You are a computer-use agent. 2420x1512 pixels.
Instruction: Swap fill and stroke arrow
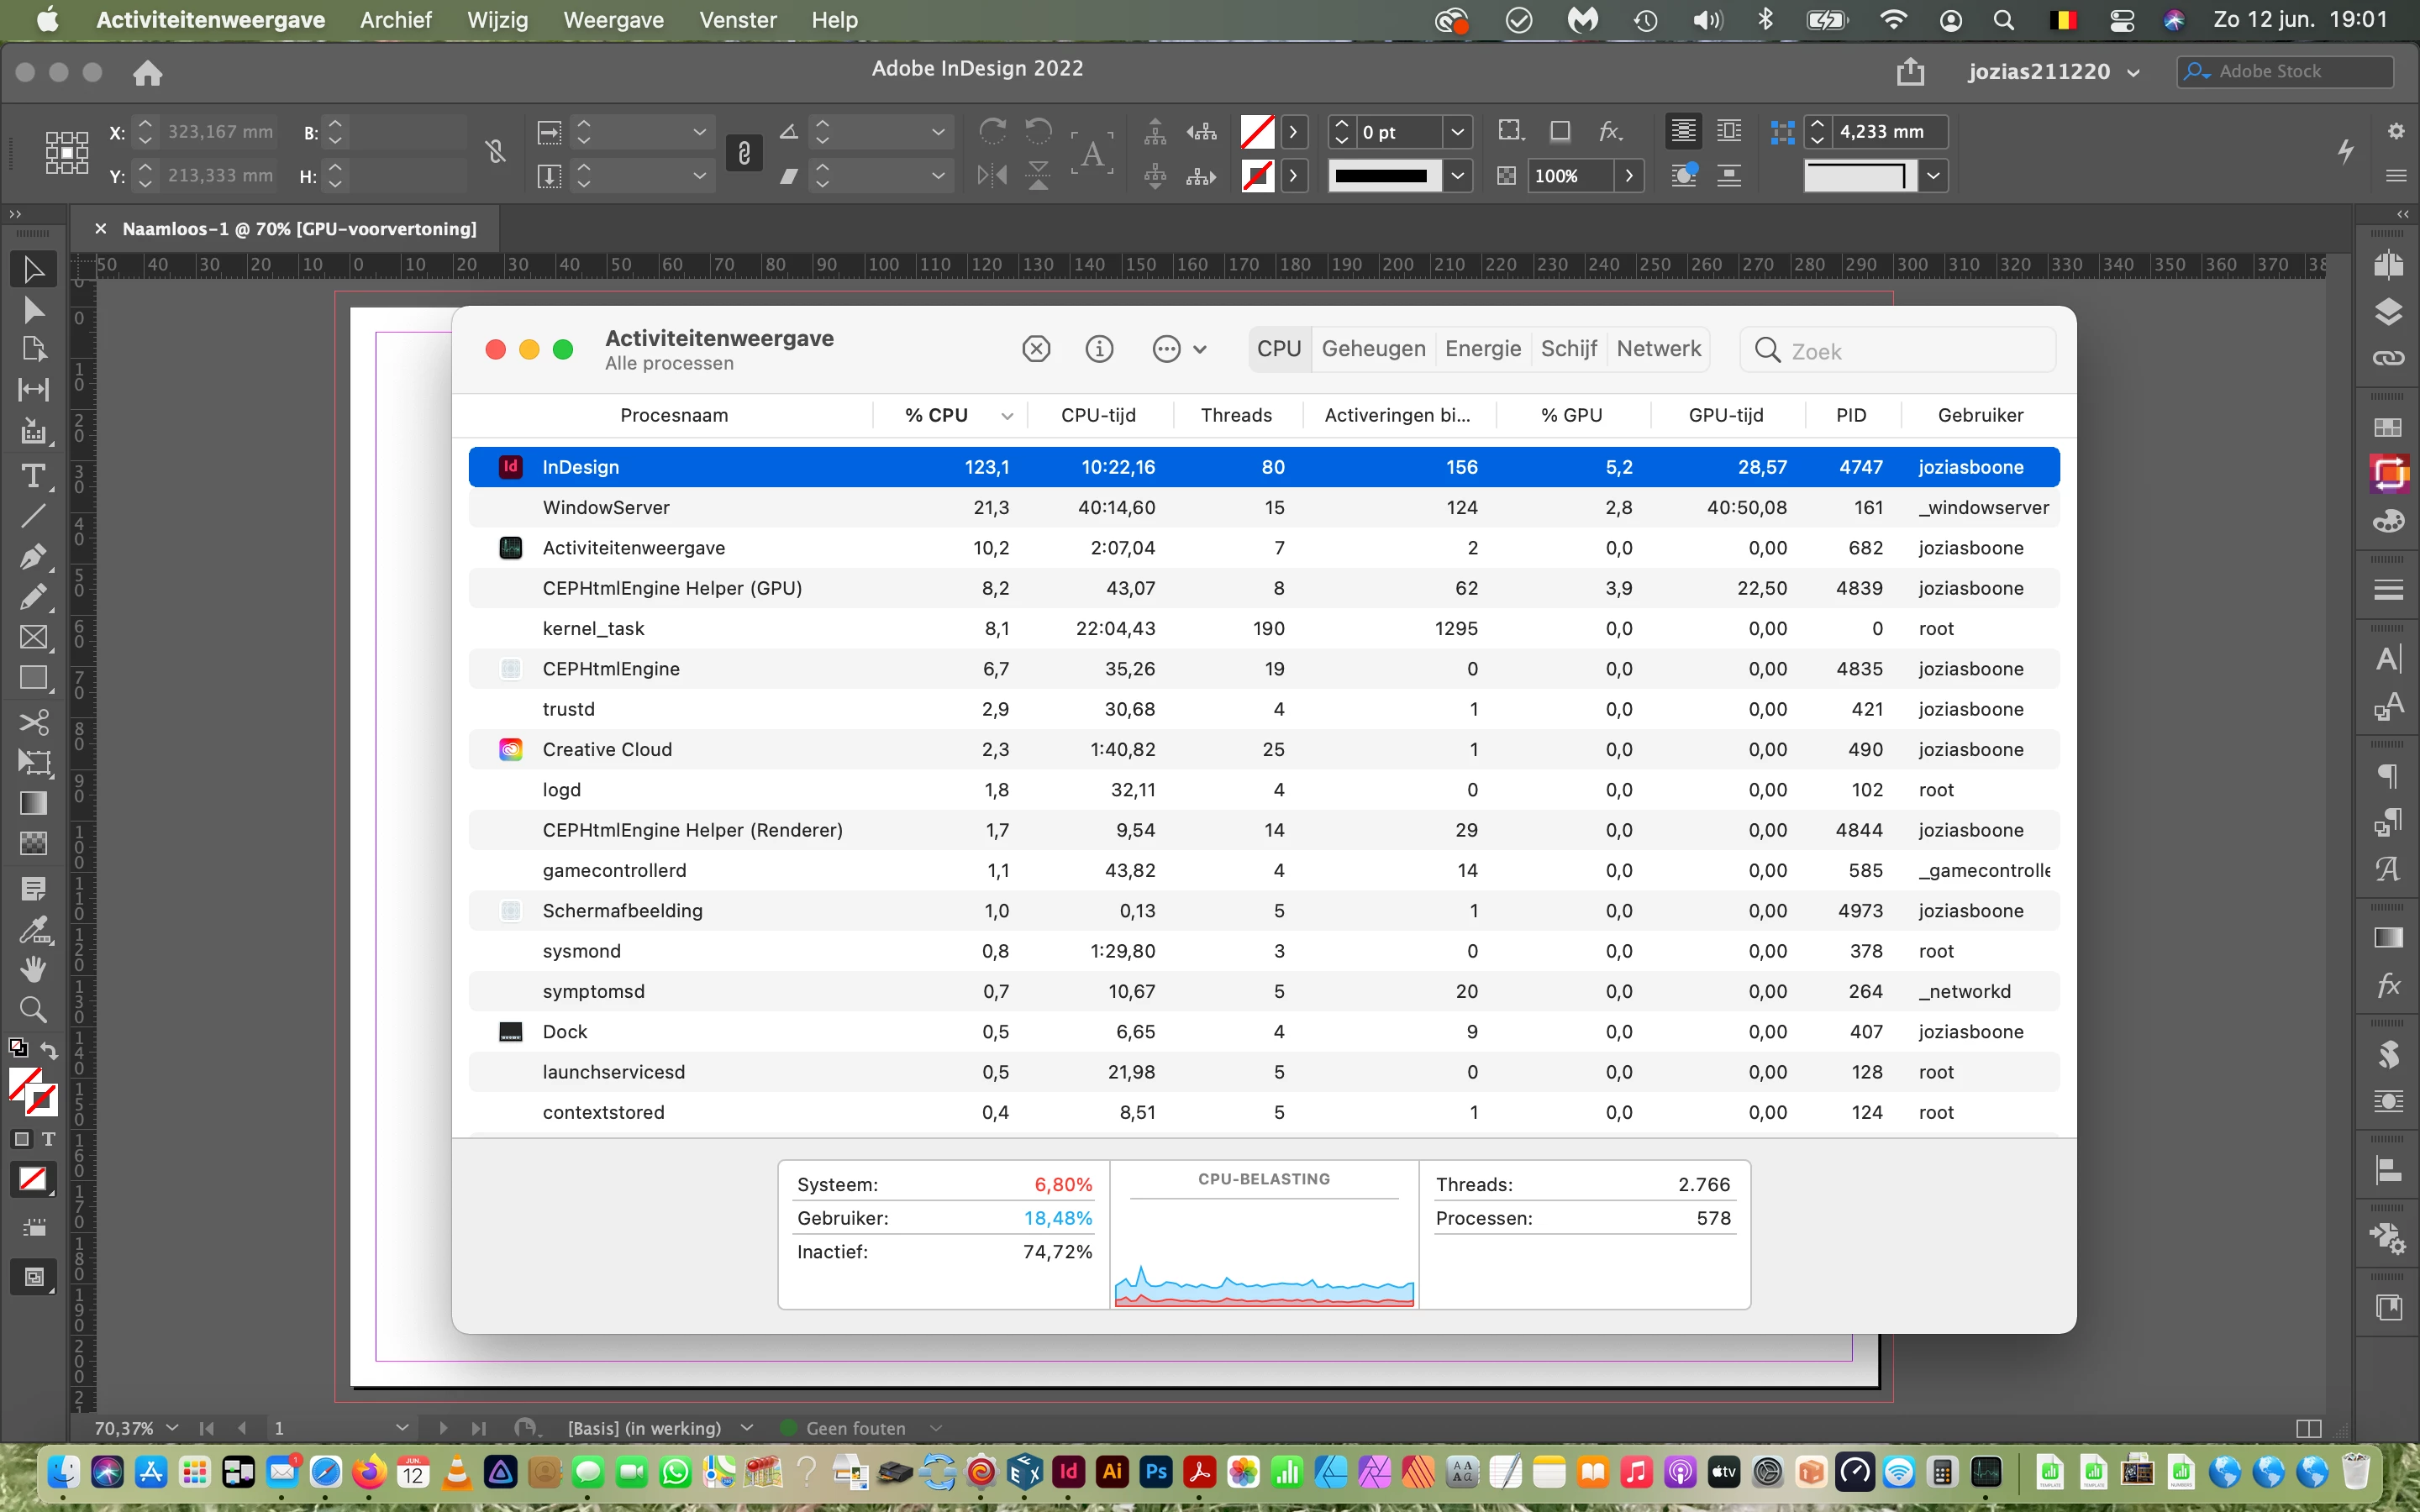[49, 1049]
